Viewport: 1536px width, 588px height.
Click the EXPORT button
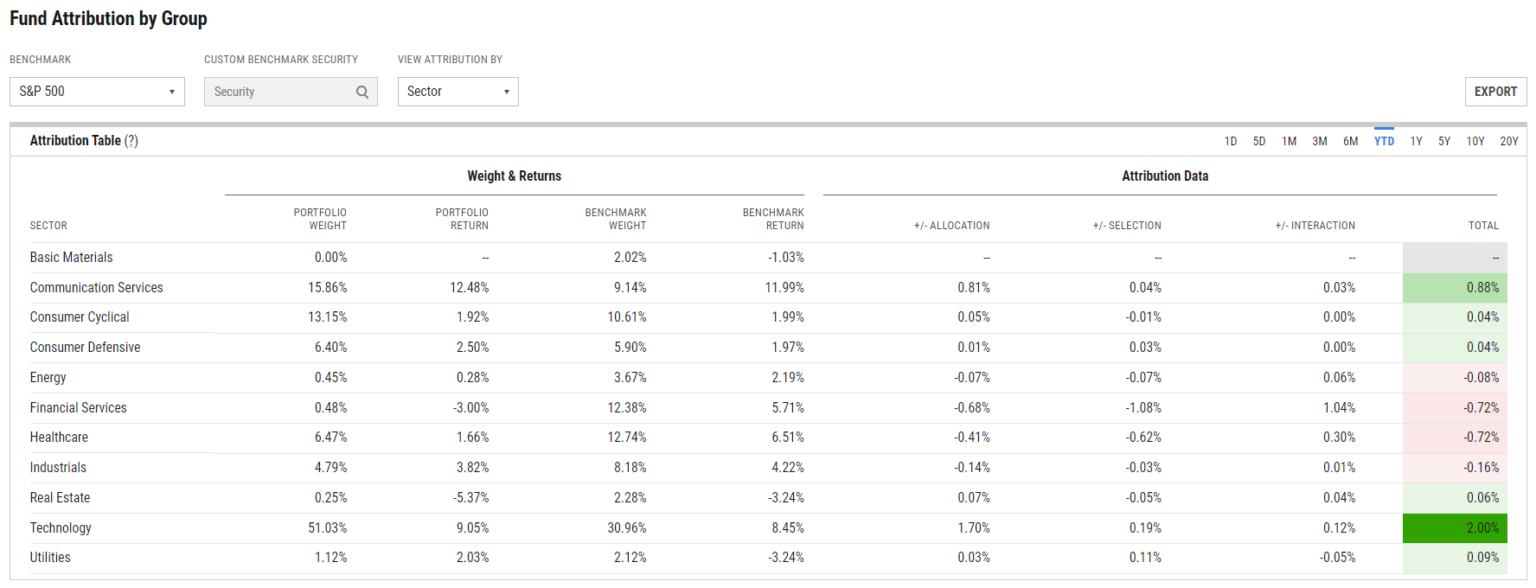pyautogui.click(x=1495, y=91)
